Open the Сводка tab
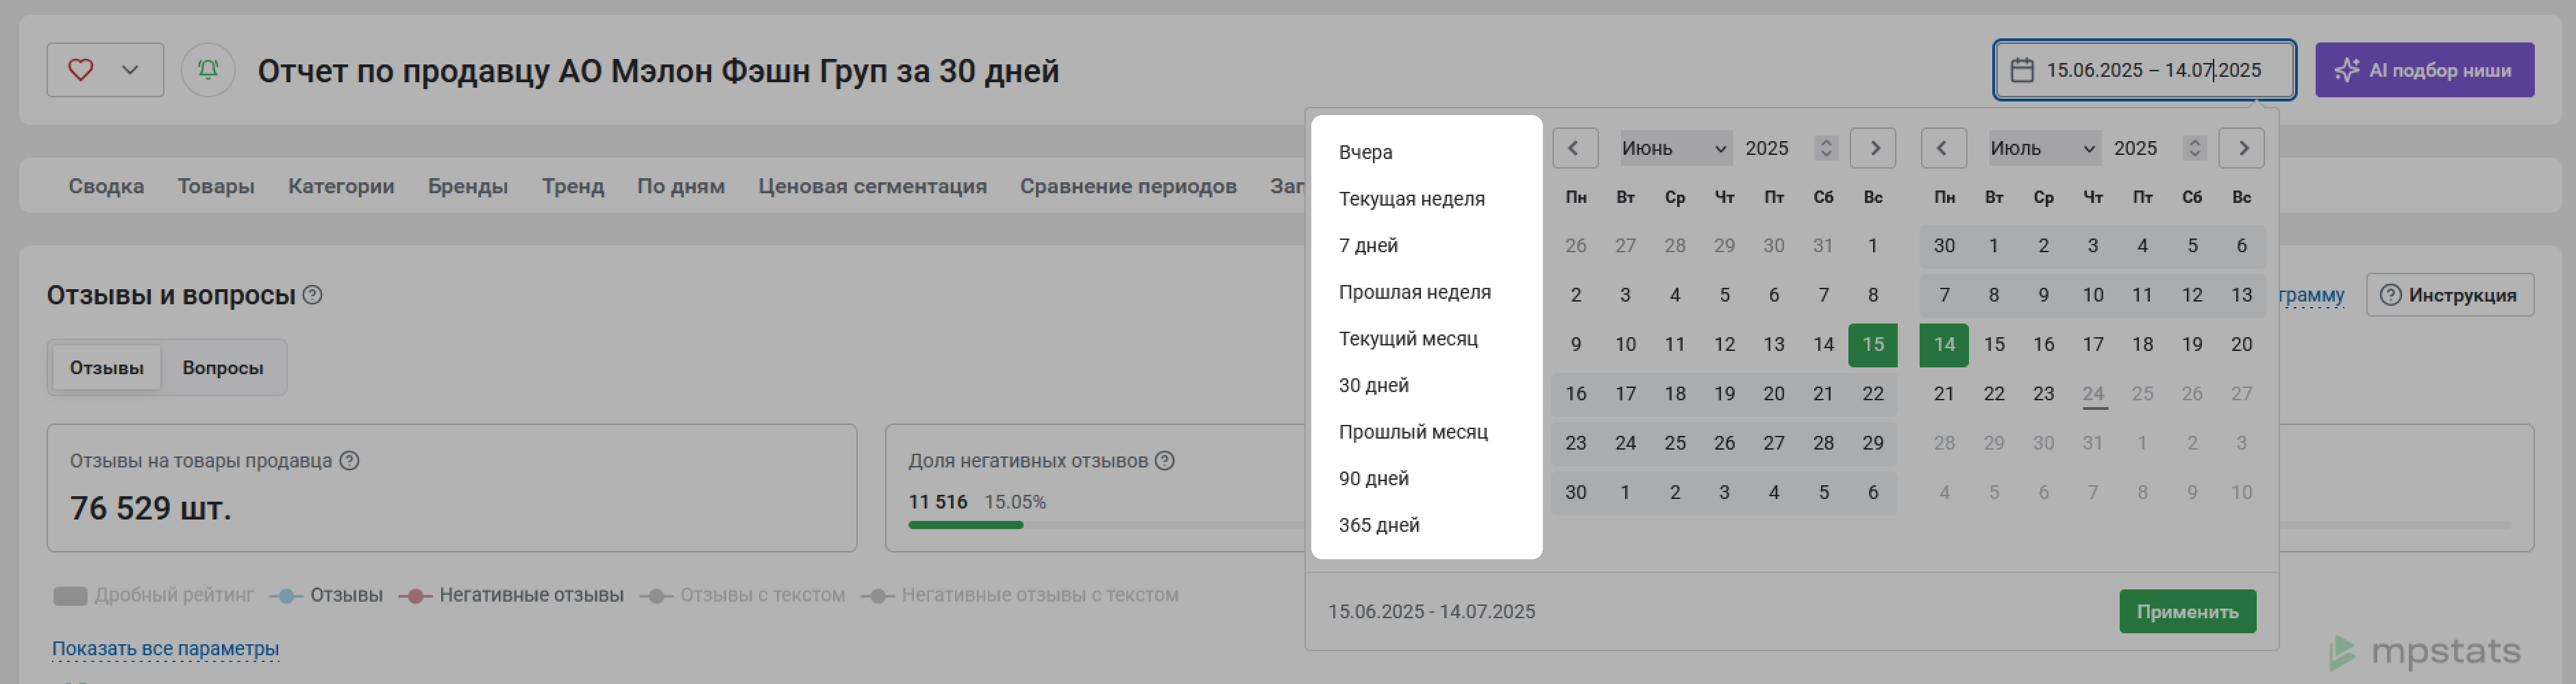Image resolution: width=2576 pixels, height=684 pixels. (x=106, y=186)
